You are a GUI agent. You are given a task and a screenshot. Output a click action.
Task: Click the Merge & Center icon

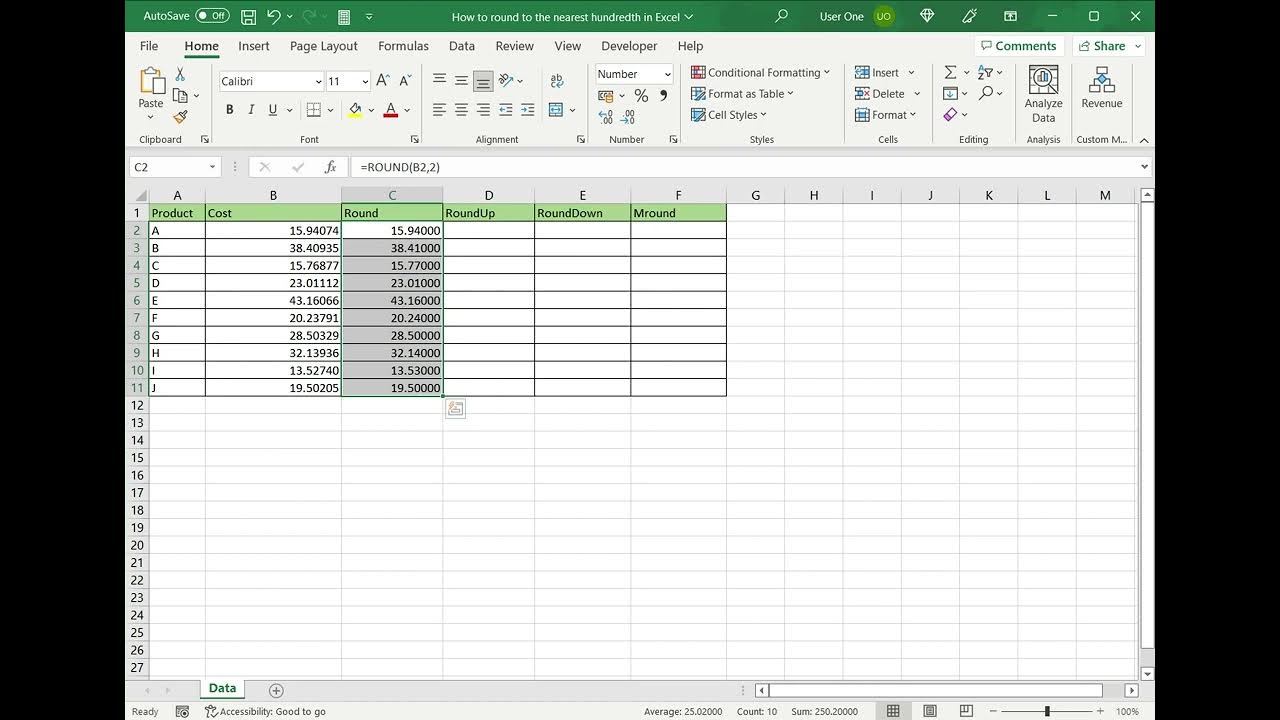click(x=556, y=110)
